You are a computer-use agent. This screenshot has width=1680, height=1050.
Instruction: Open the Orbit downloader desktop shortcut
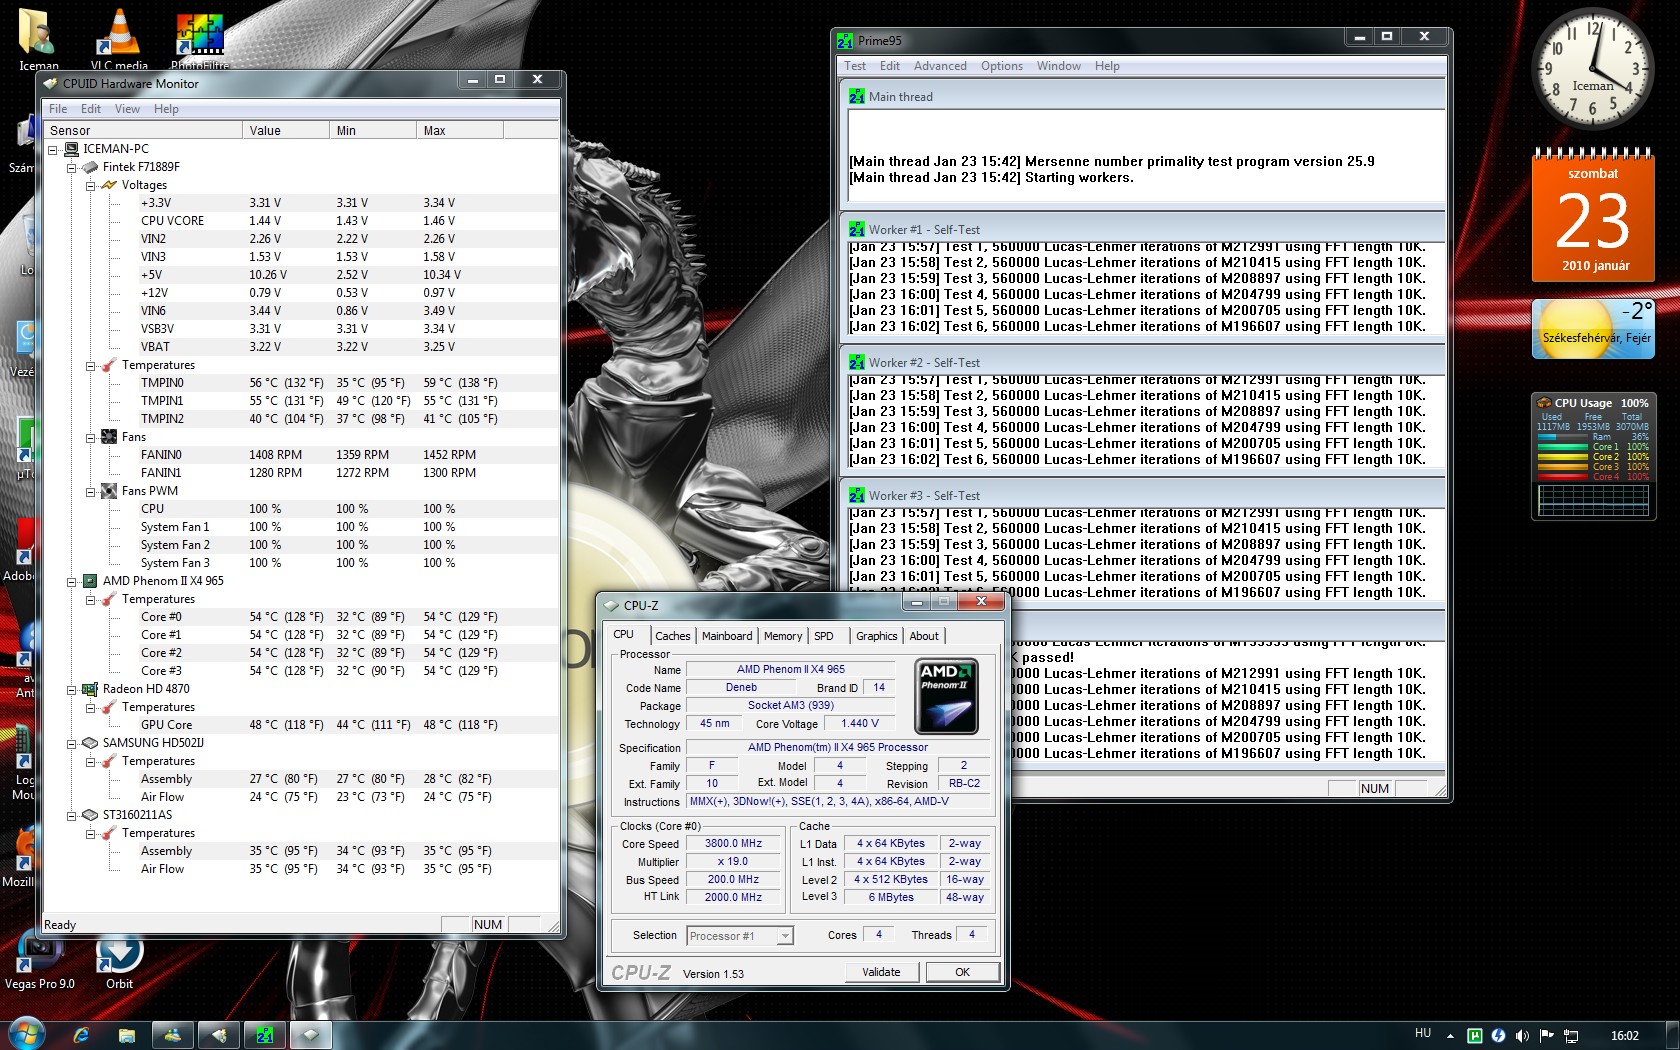tap(119, 962)
